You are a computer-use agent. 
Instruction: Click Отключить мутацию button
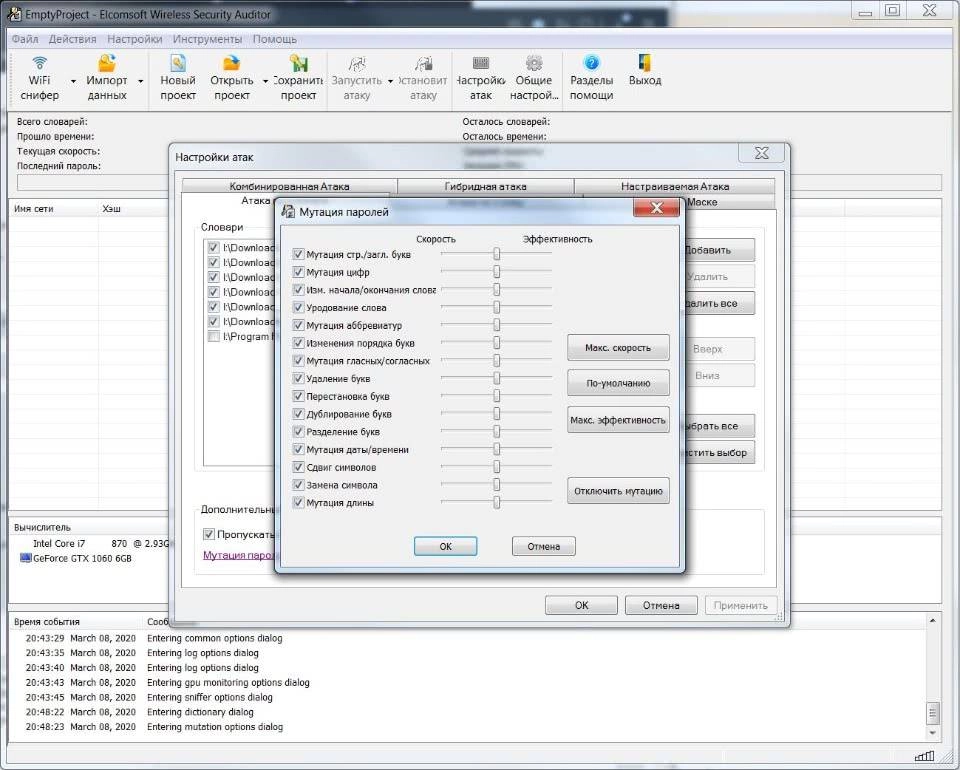[x=618, y=491]
